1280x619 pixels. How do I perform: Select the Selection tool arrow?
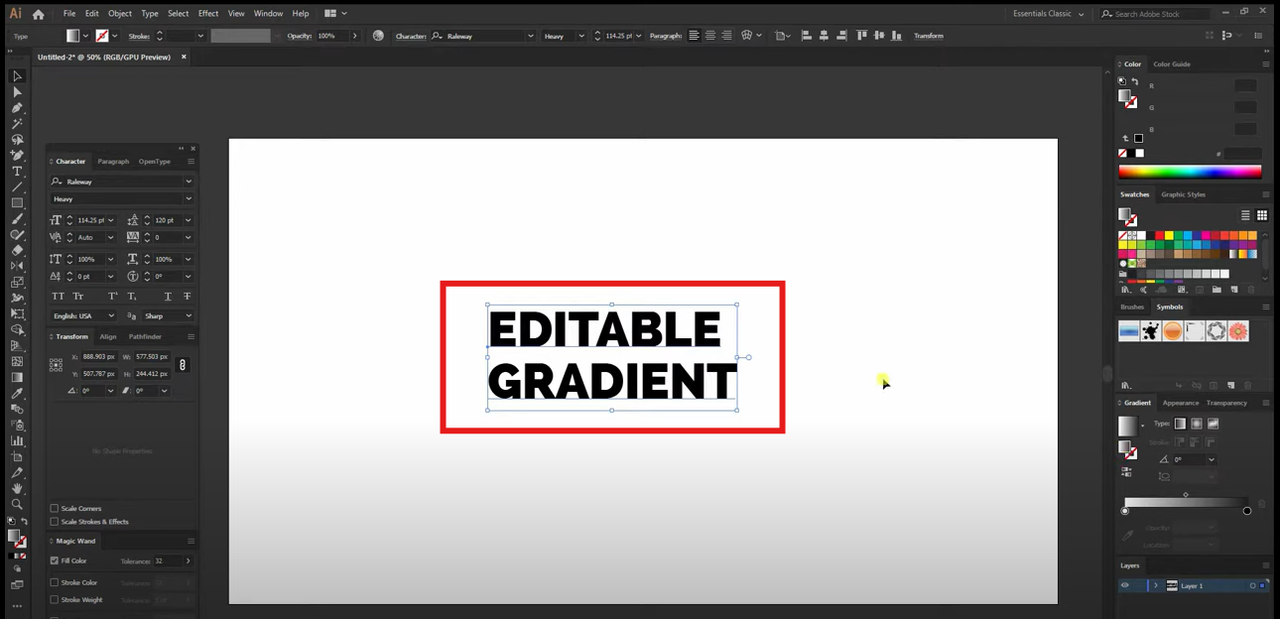(17, 76)
